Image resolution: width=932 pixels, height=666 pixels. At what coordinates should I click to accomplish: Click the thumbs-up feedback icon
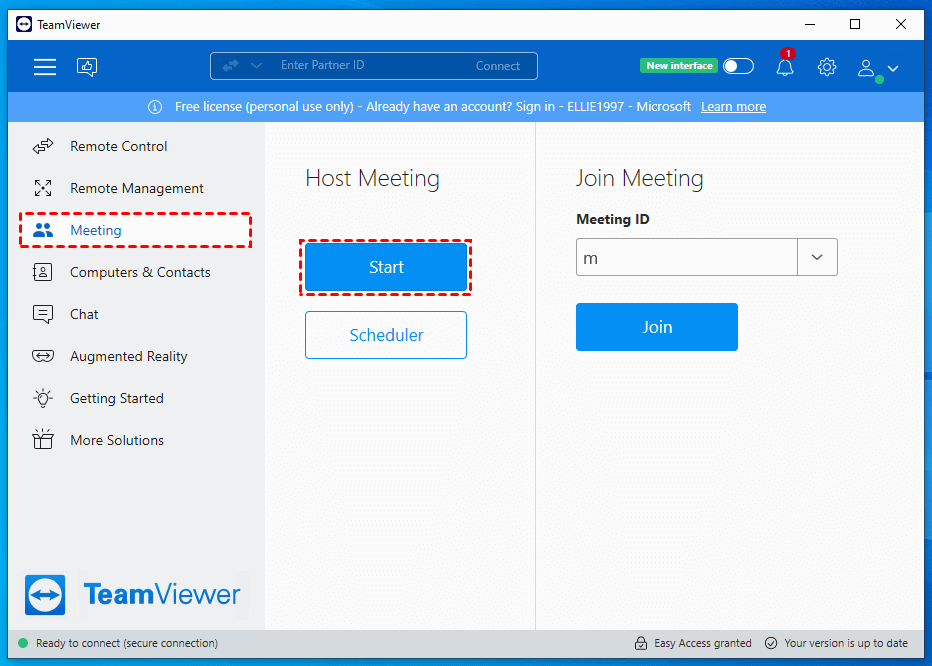87,67
